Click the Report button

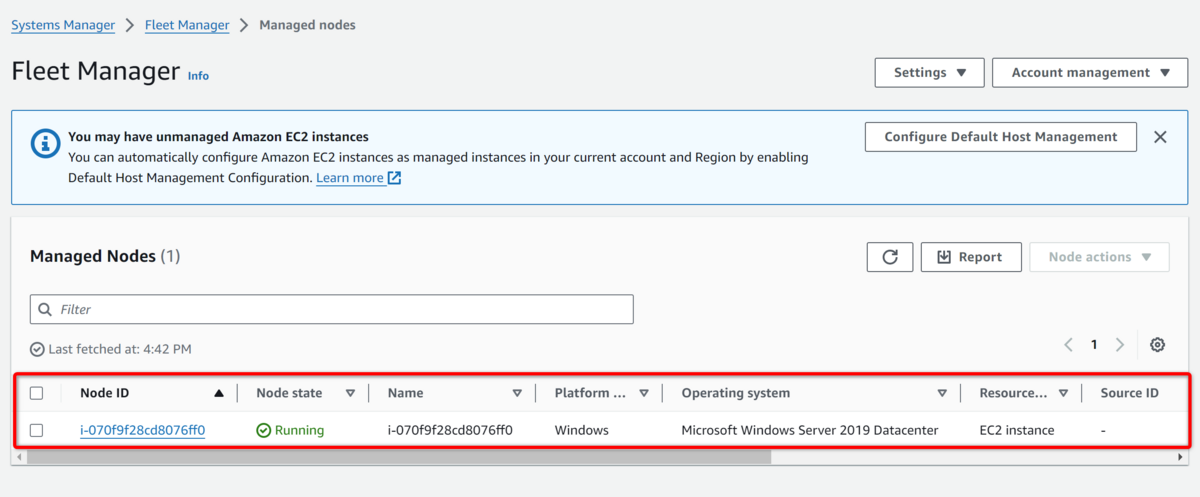(x=971, y=257)
